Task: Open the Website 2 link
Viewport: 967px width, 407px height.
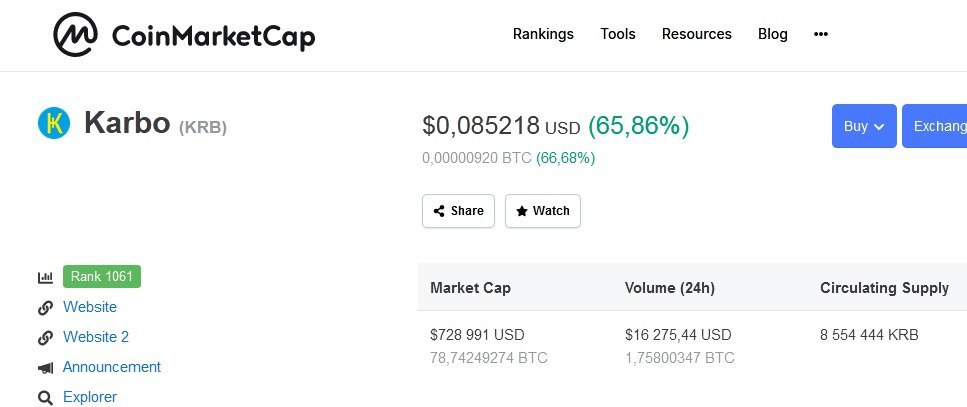Action: (96, 337)
